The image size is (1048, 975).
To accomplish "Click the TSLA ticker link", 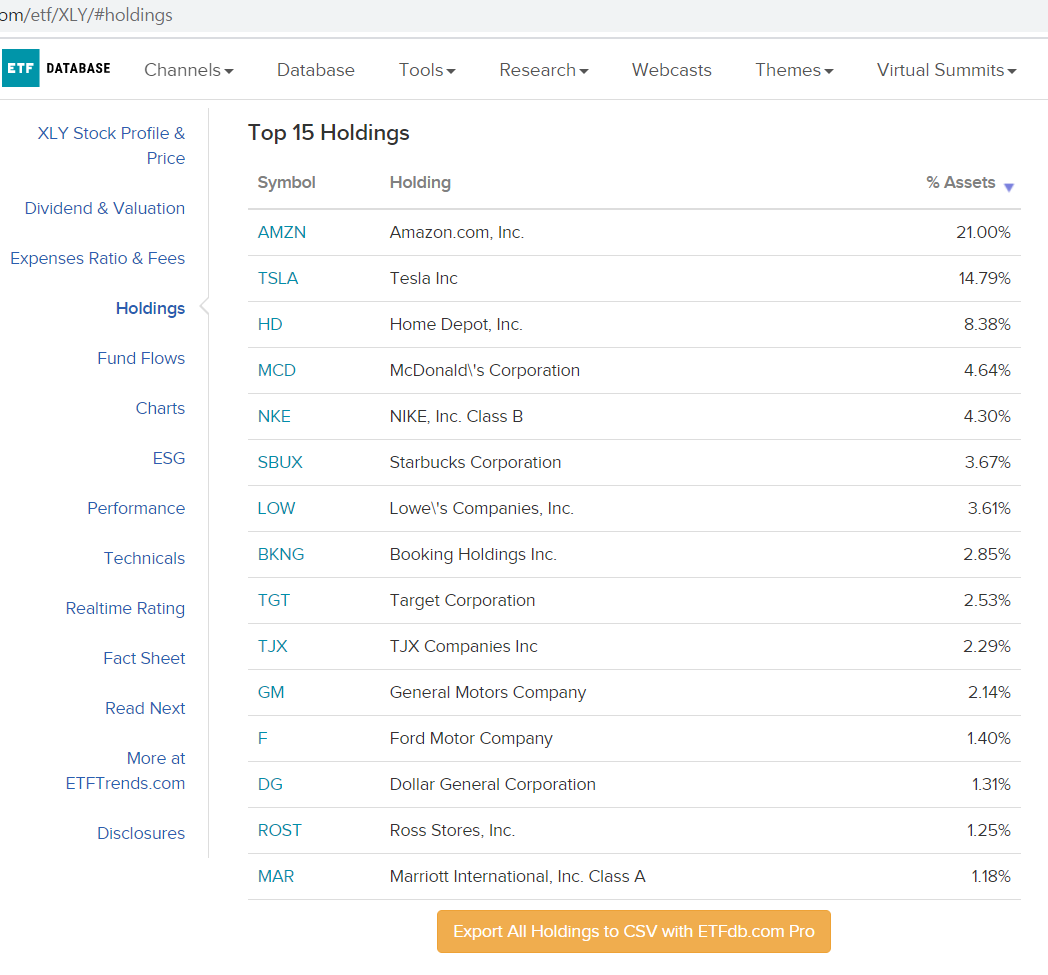I will coord(278,278).
